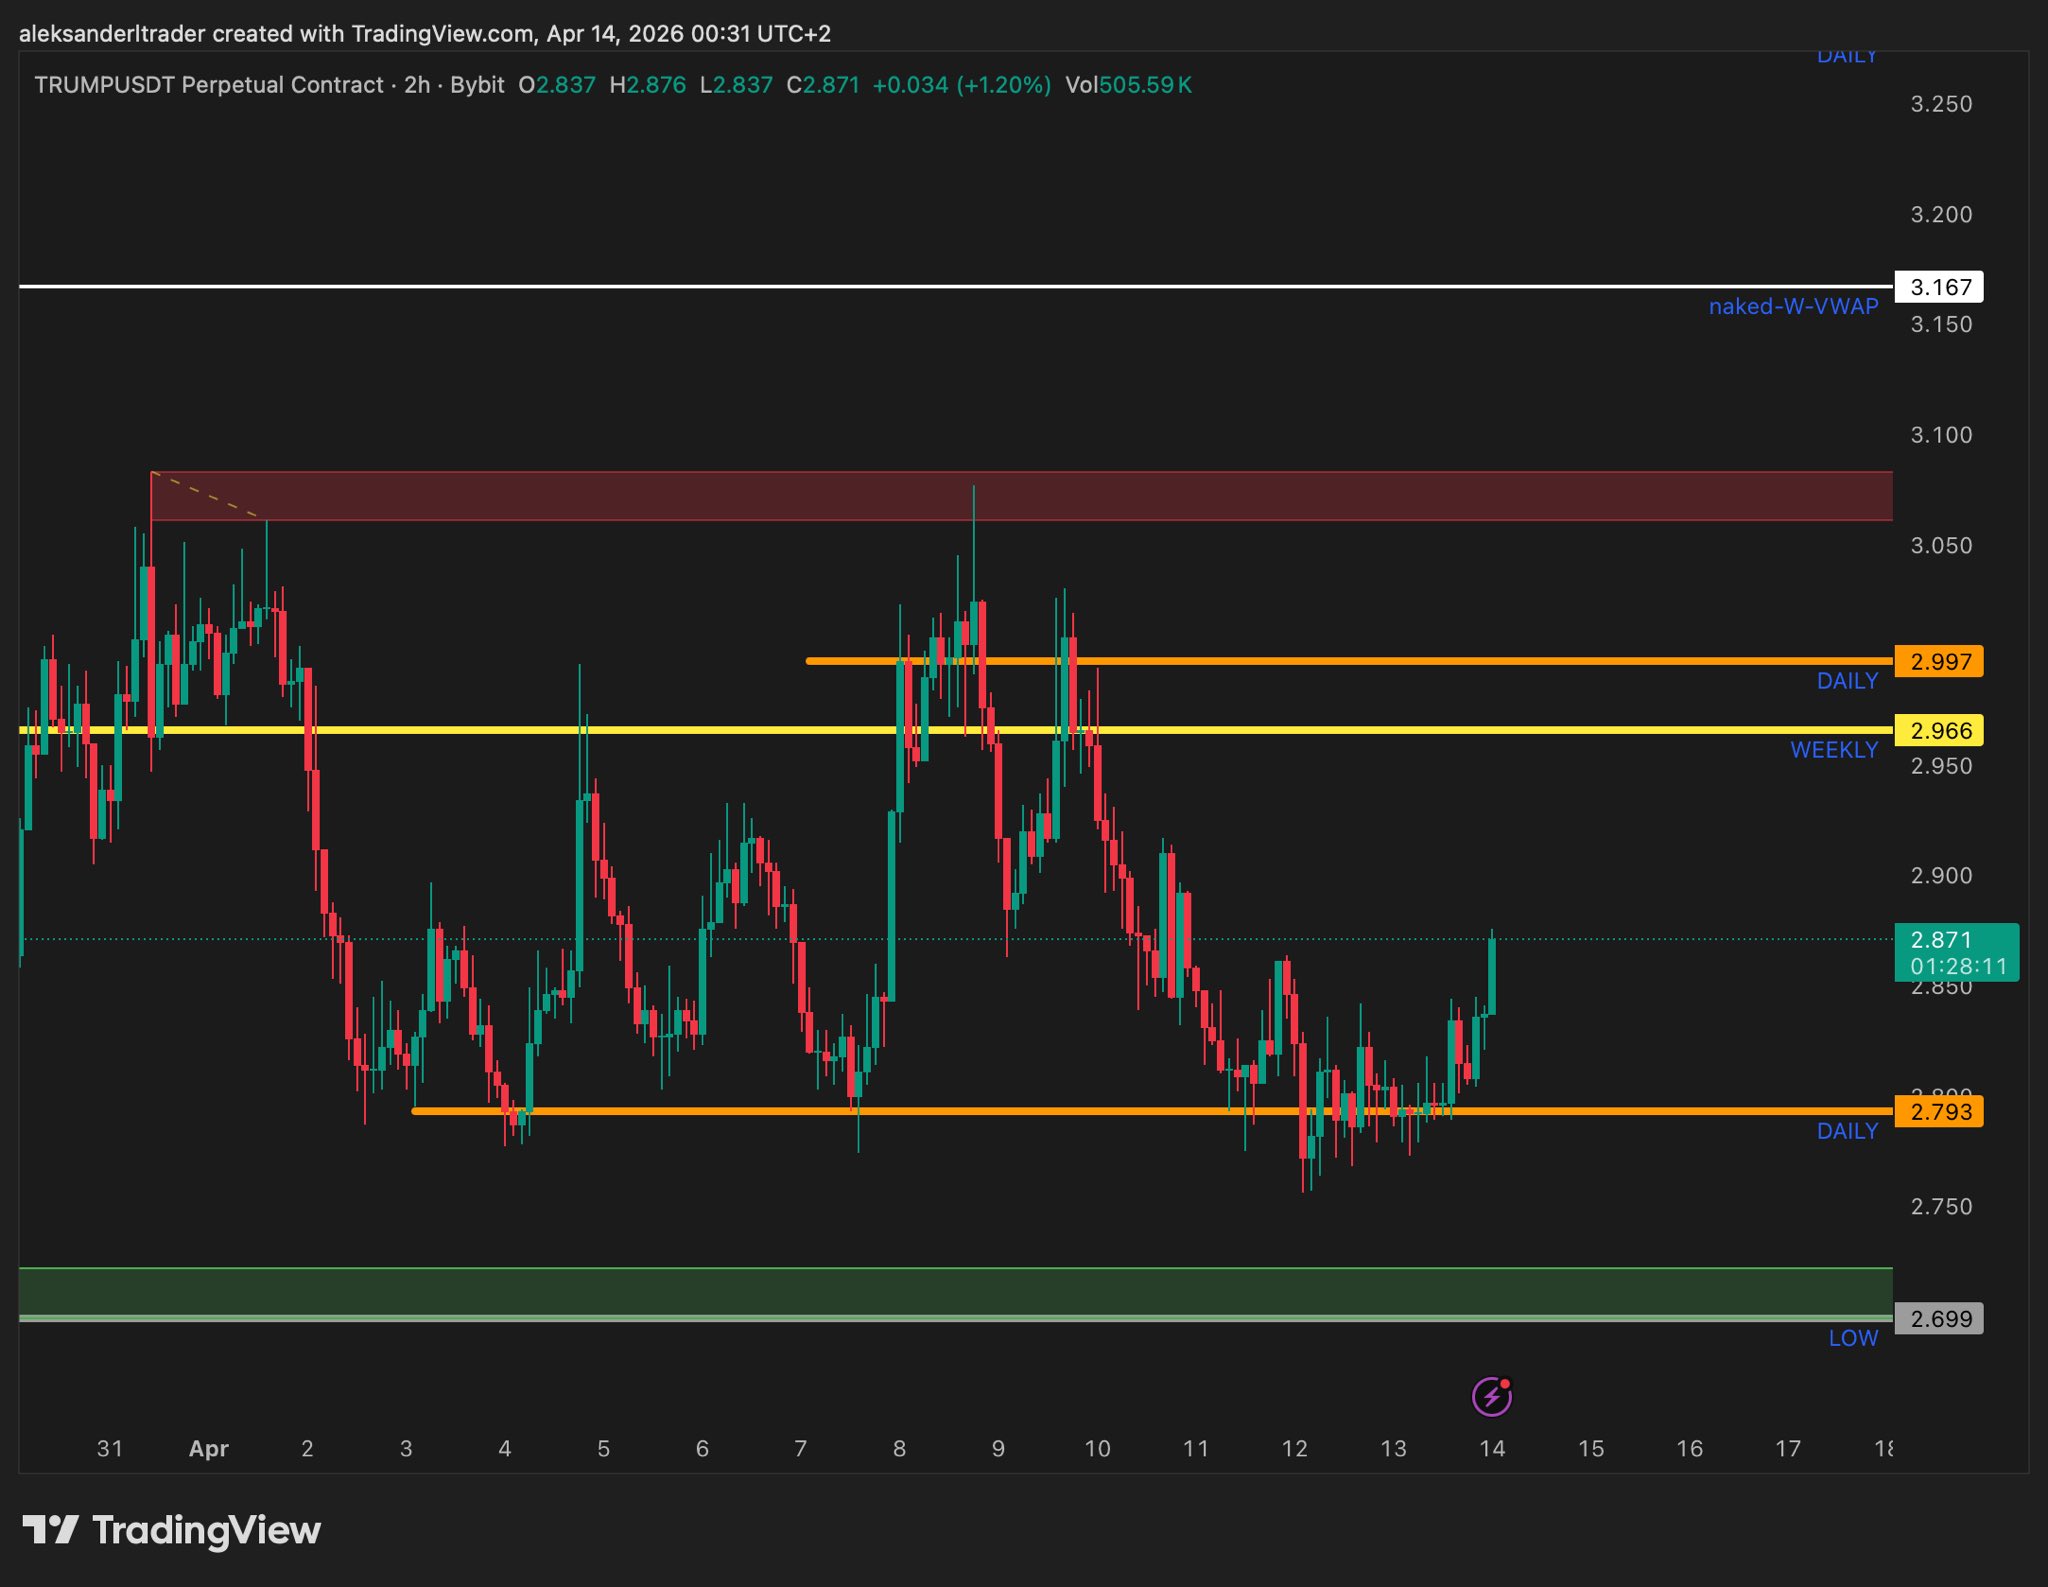Click the TRUMPUSDT Perpetual Contract title
This screenshot has height=1587, width=2048.
tap(208, 85)
